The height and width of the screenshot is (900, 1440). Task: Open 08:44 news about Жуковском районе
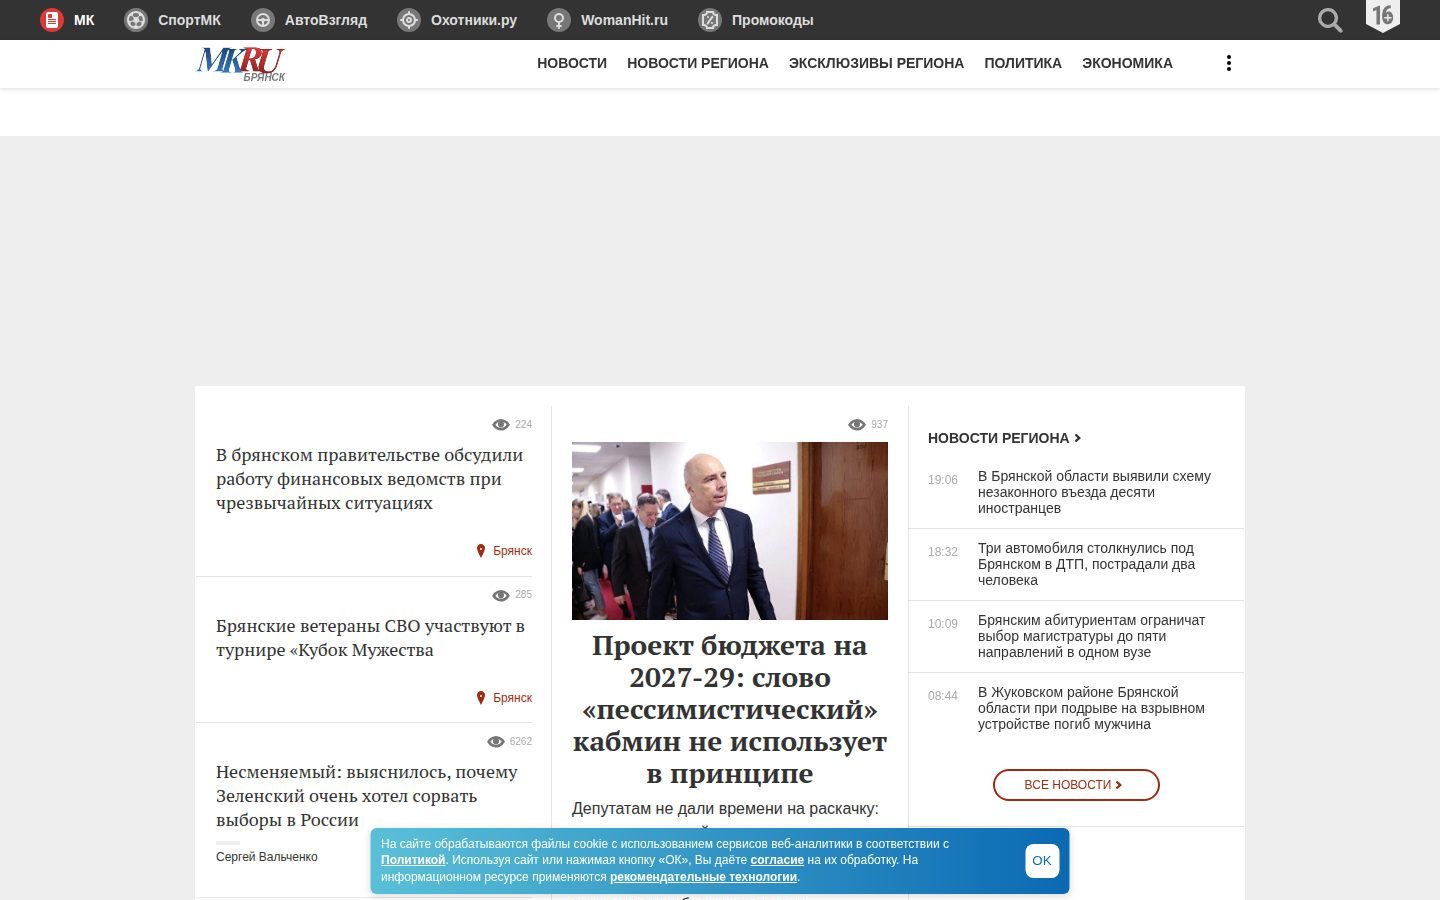click(x=1091, y=708)
